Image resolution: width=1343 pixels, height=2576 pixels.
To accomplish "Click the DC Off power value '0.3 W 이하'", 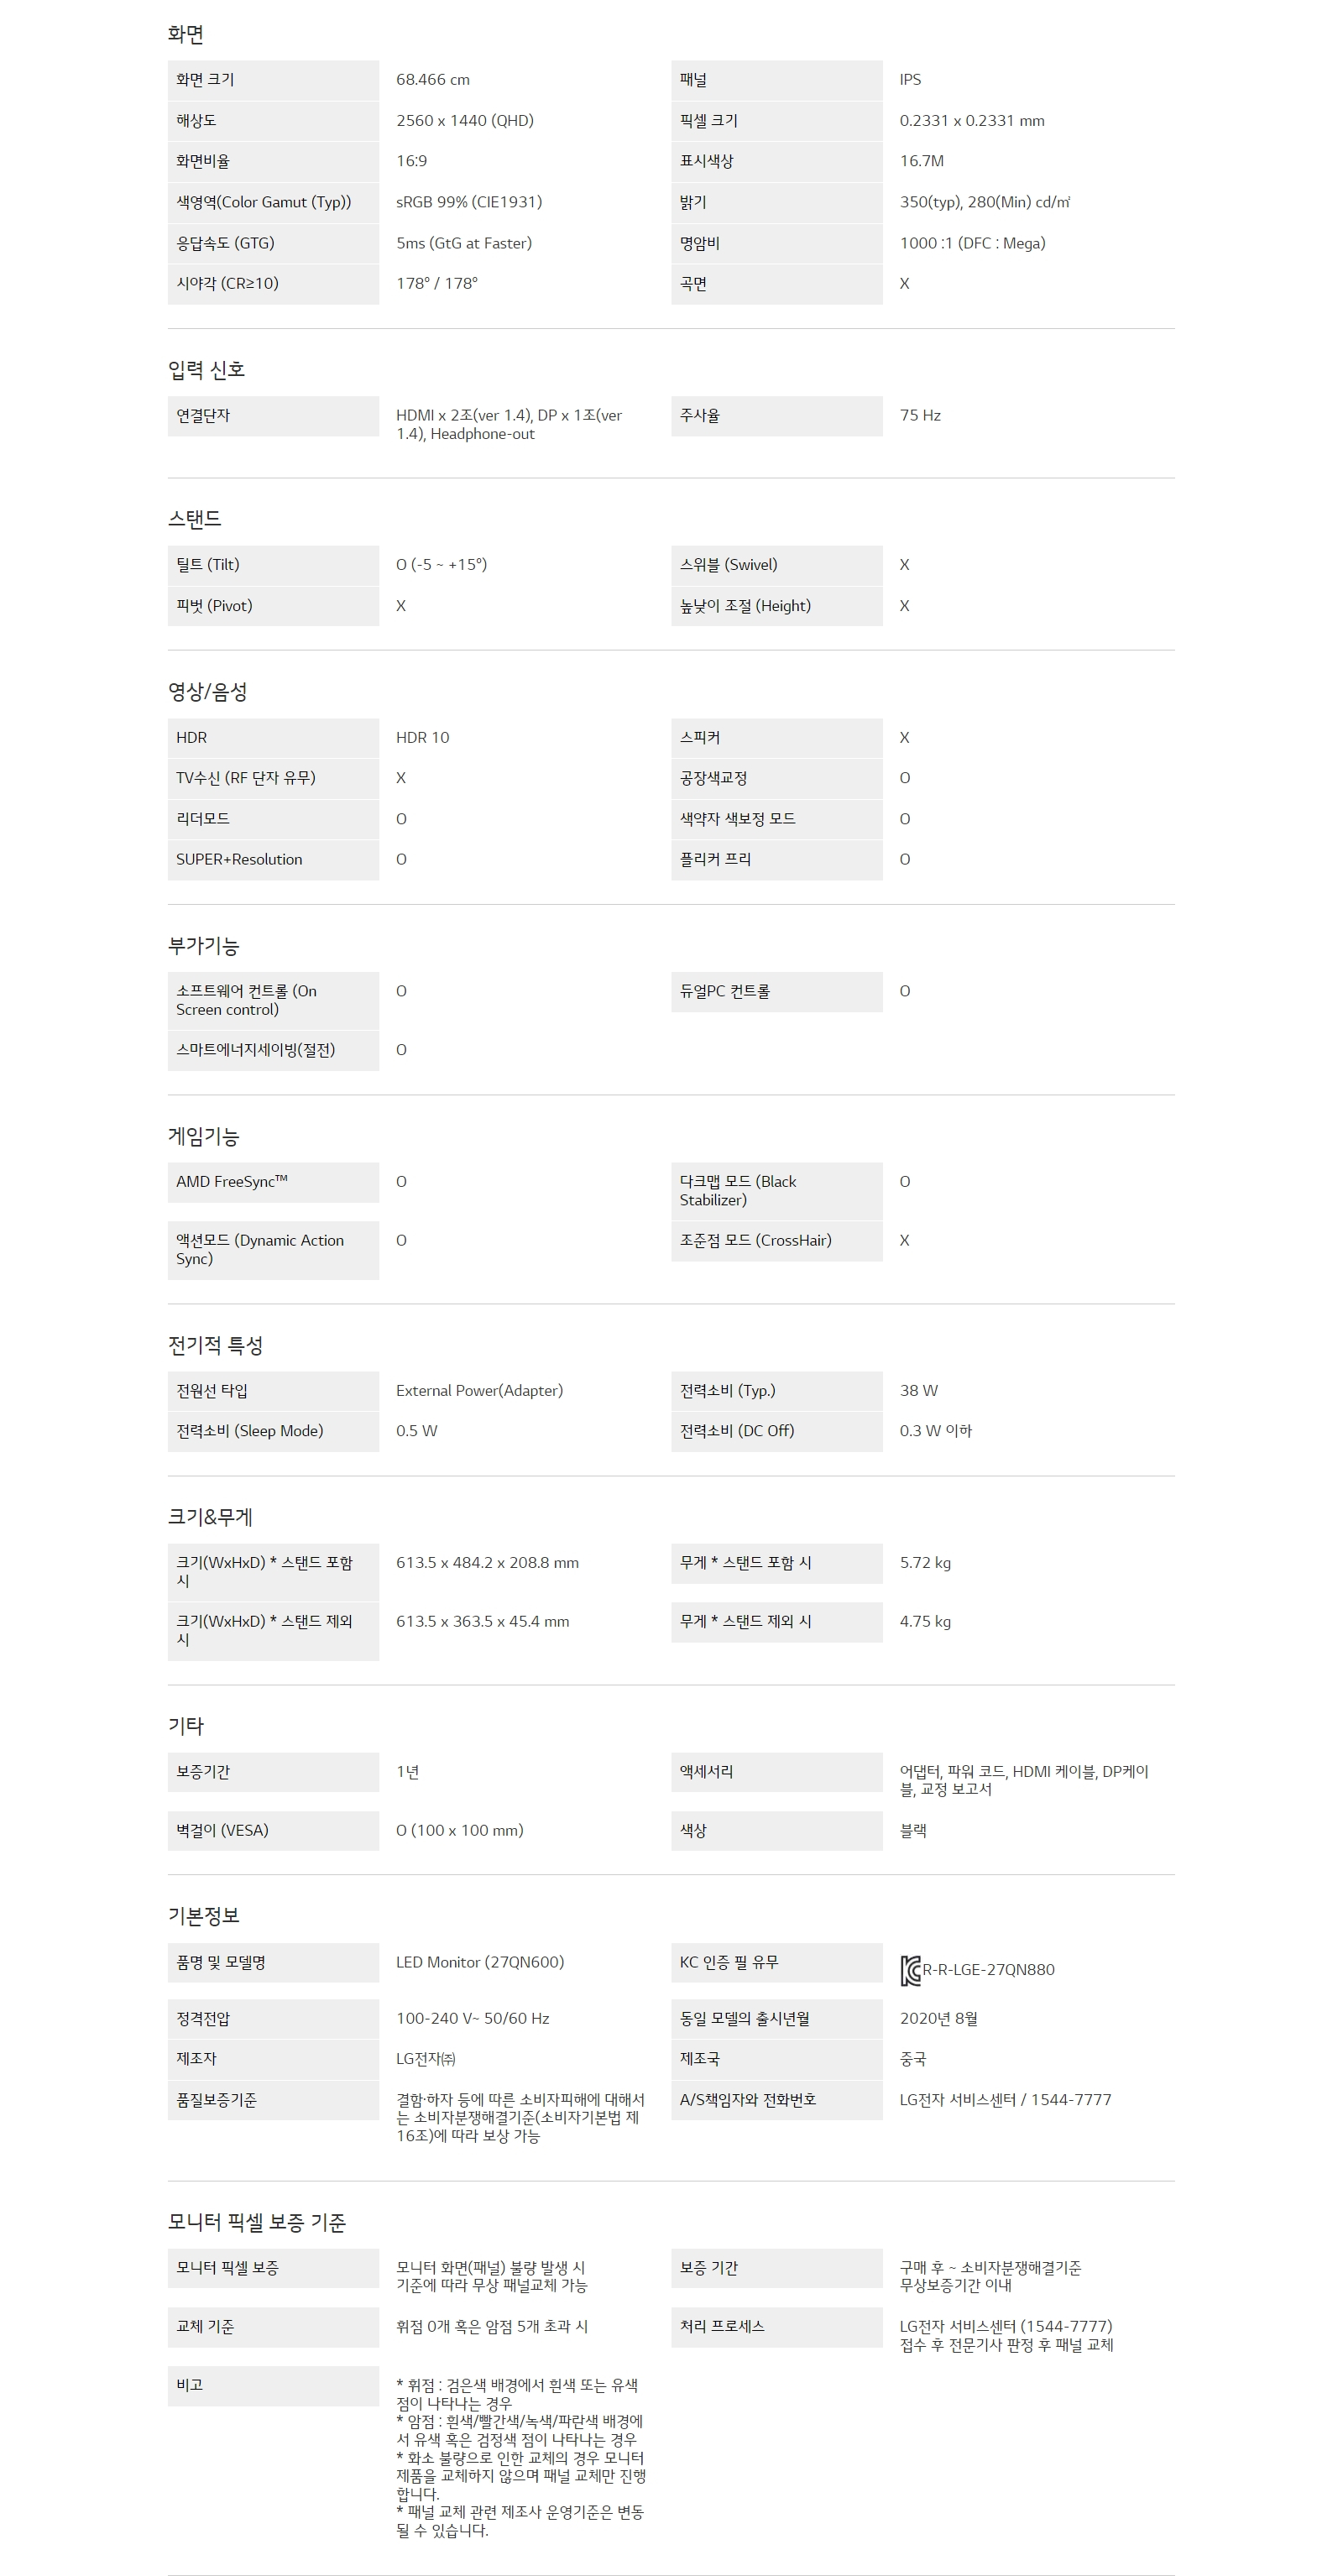I will coord(936,1431).
